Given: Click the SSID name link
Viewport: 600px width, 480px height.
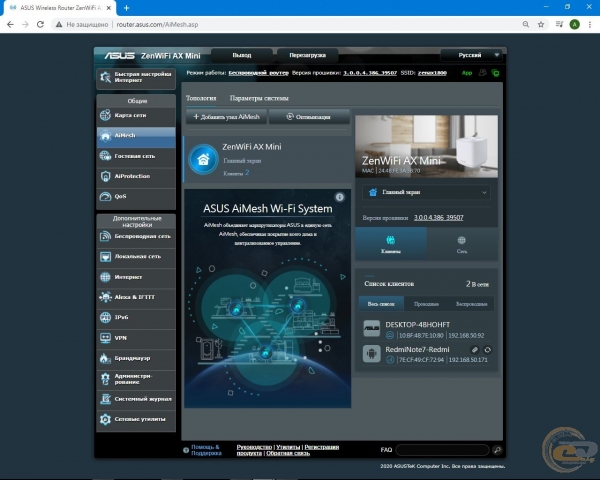Looking at the screenshot, I should 432,73.
